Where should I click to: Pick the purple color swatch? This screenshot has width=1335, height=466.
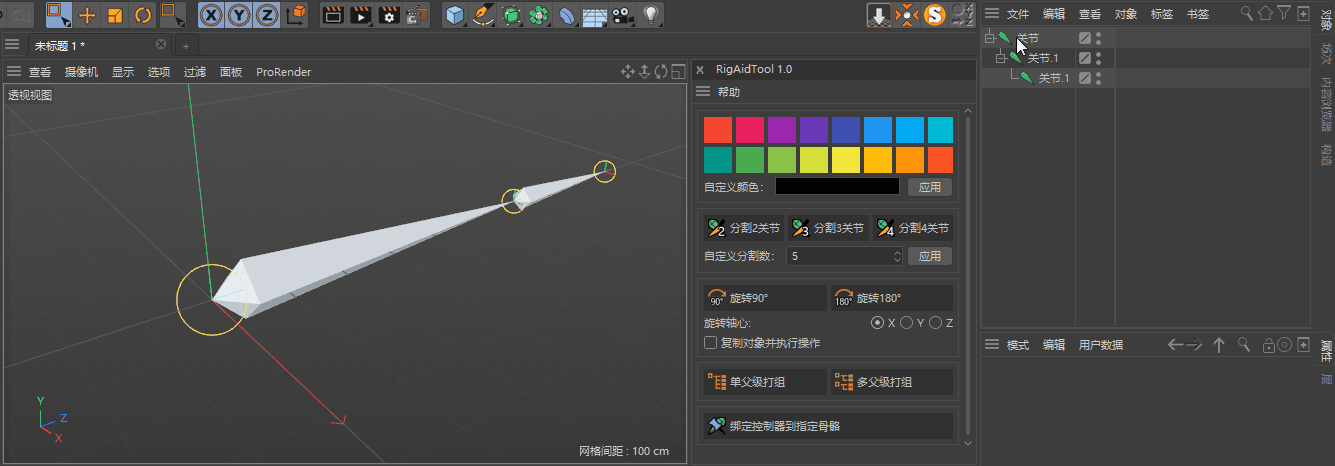[782, 130]
